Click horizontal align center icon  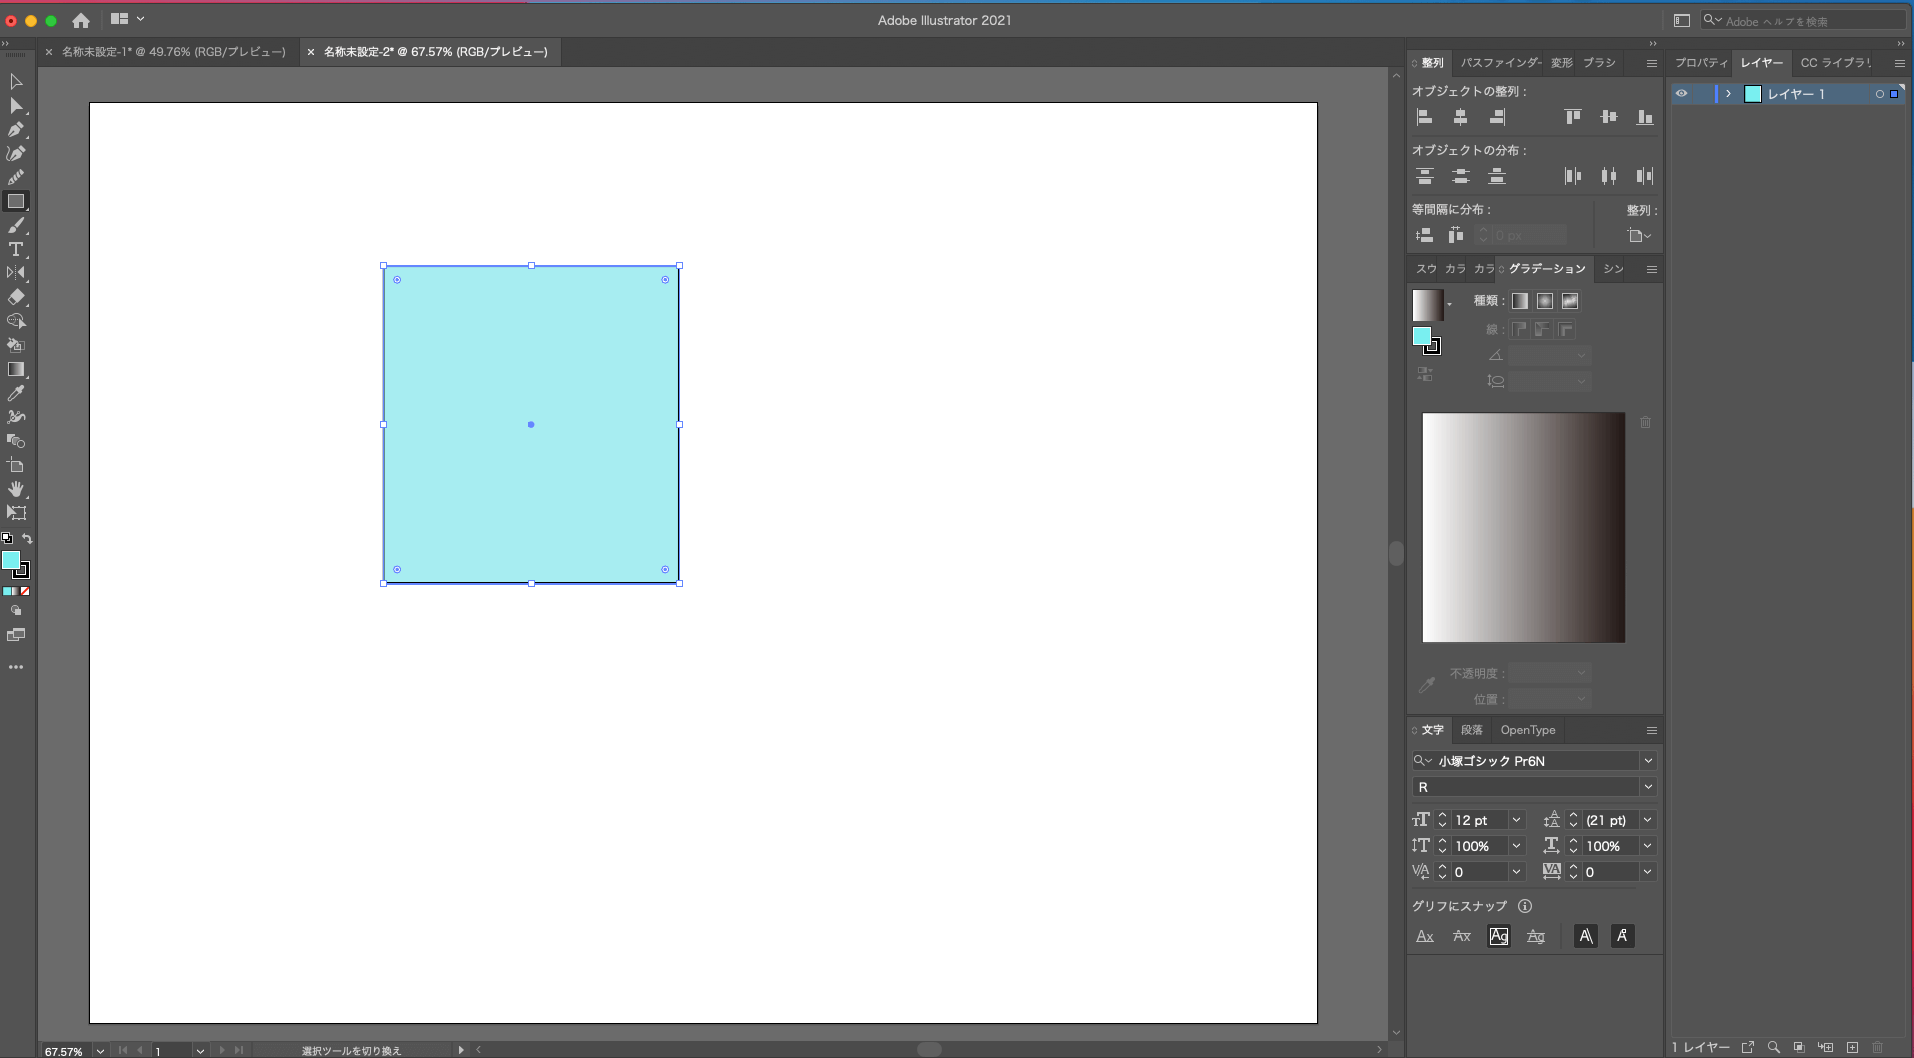pyautogui.click(x=1460, y=117)
